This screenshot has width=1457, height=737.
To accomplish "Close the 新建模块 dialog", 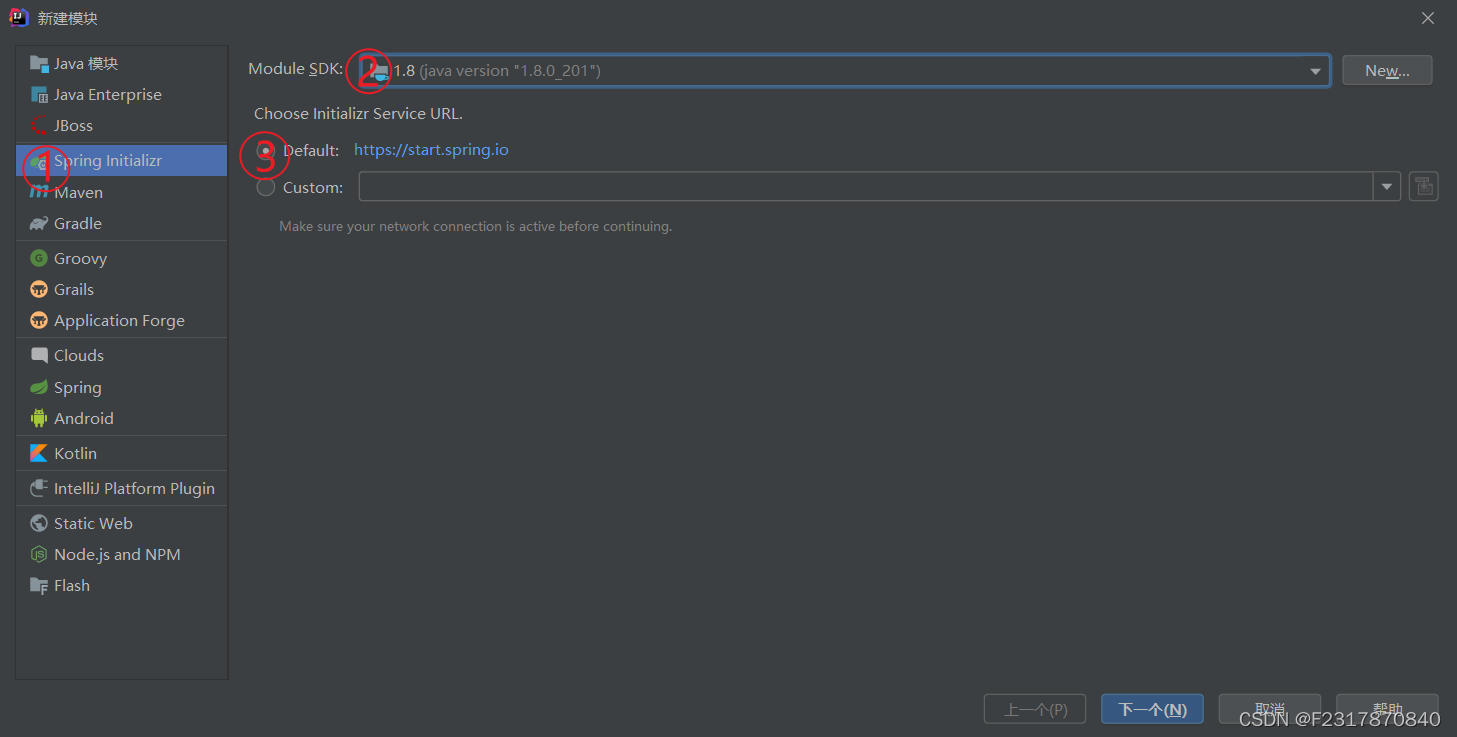I will pos(1428,18).
